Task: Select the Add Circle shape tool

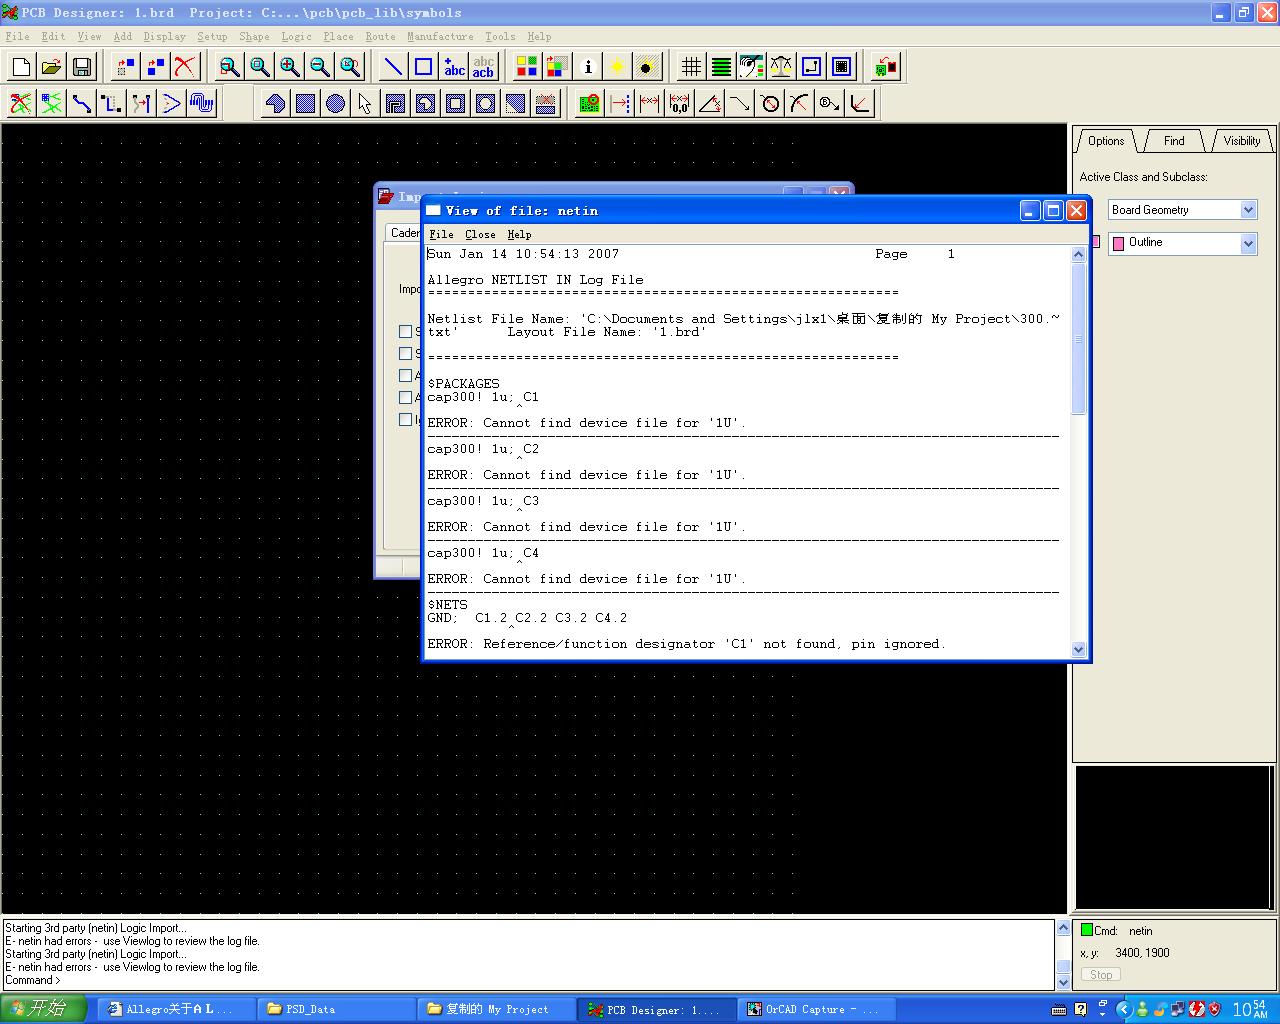Action: 336,103
